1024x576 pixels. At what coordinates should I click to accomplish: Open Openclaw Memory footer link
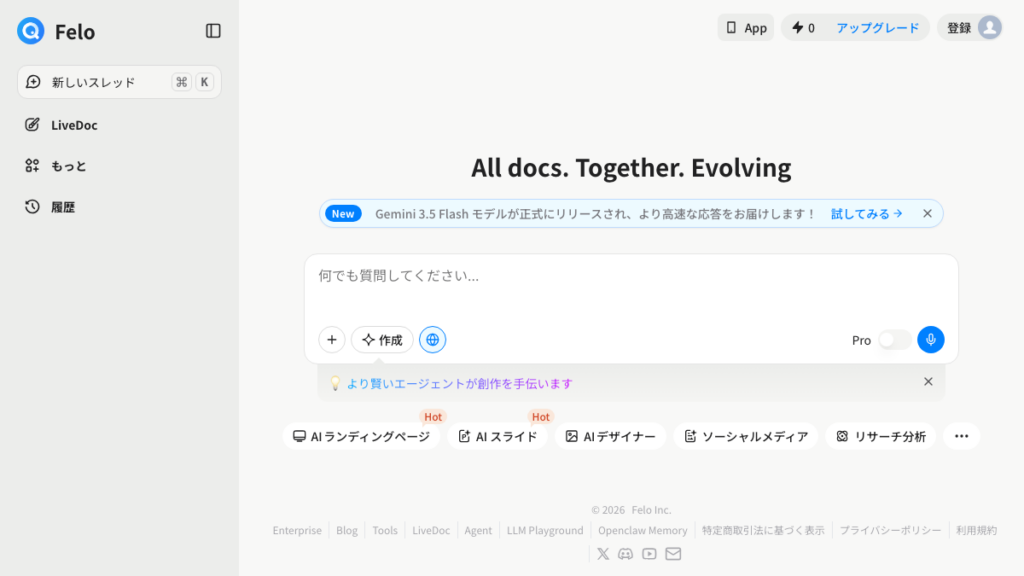643,530
